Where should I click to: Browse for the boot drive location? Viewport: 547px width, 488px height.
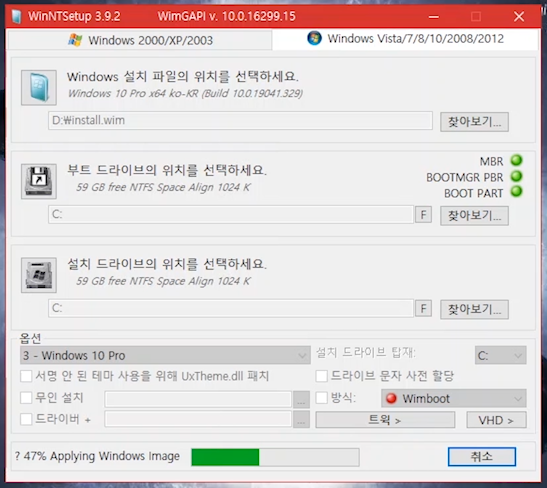[x=474, y=216]
